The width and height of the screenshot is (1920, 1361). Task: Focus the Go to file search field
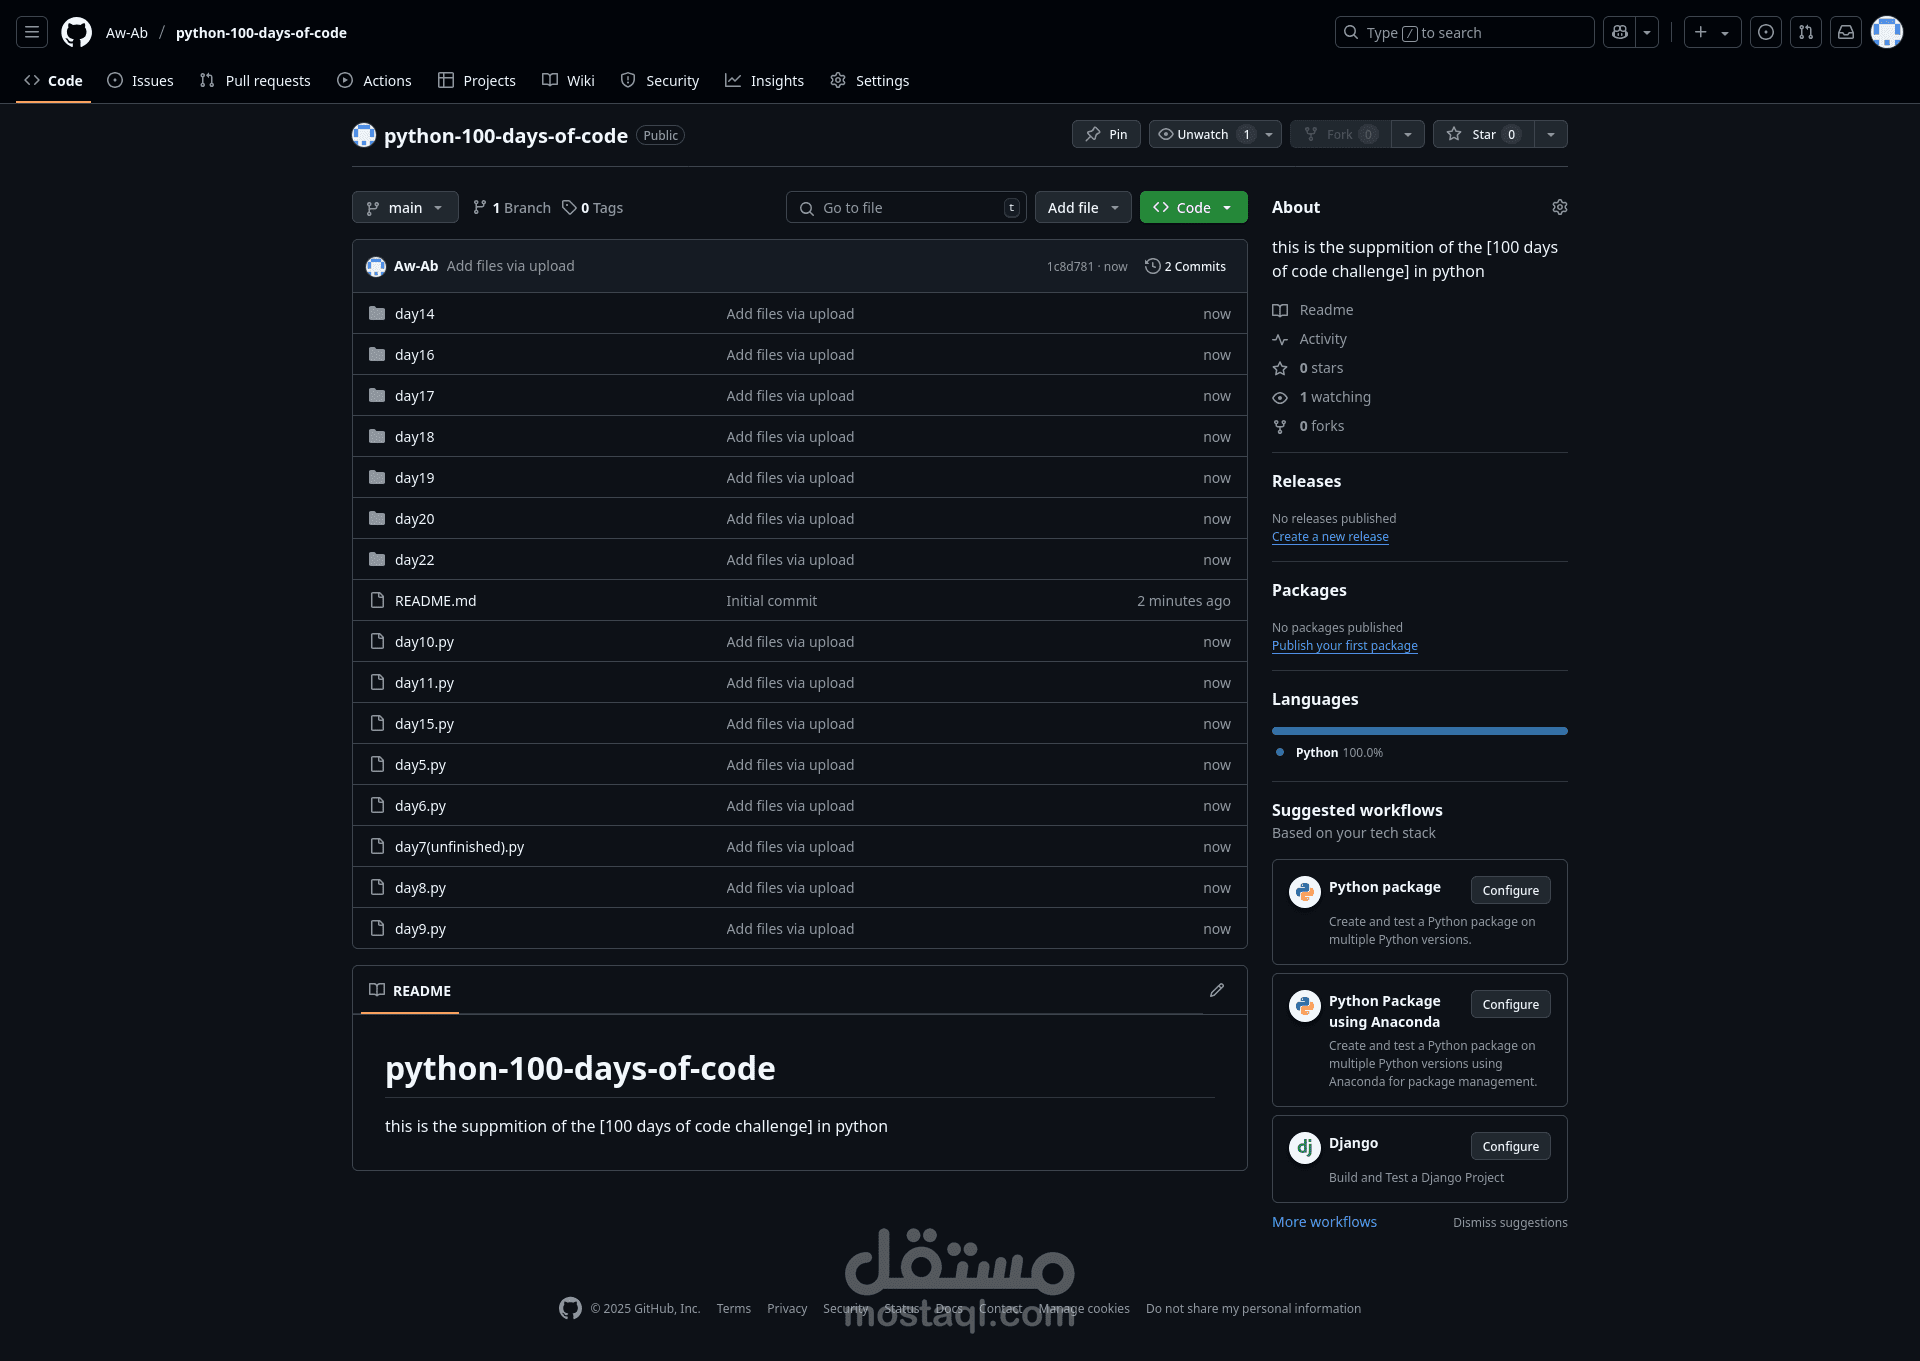tap(906, 207)
